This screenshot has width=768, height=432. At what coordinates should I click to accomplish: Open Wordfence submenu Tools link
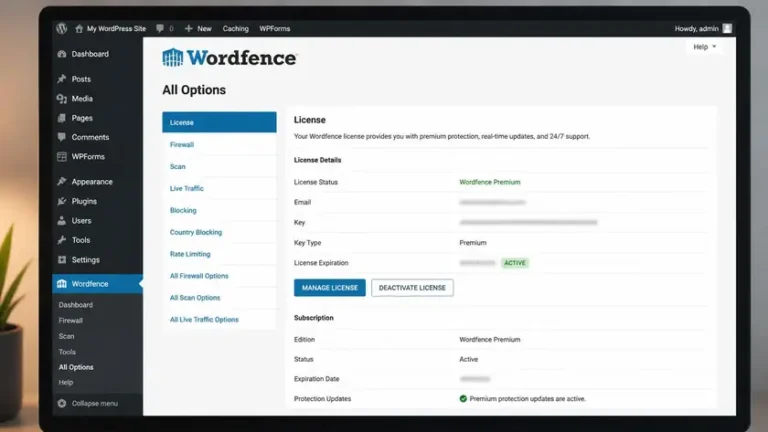[67, 352]
